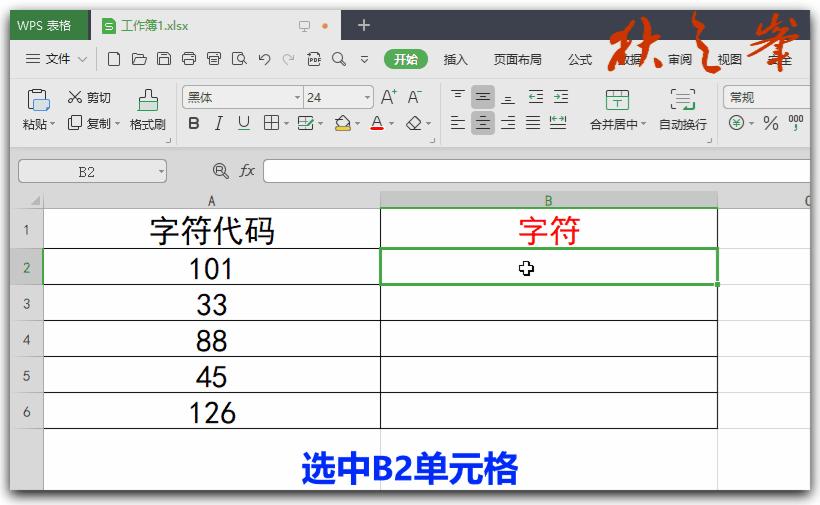
Task: Toggle Italic formatting
Action: pos(219,123)
